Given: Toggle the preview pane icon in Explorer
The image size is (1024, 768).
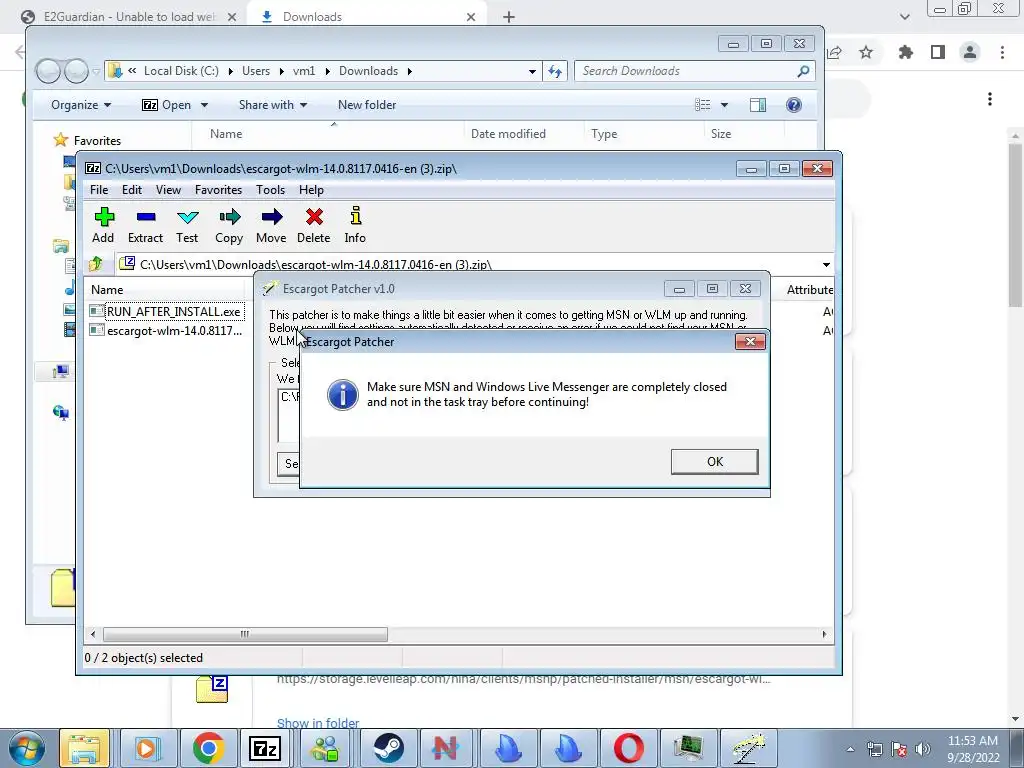Looking at the screenshot, I should (x=758, y=105).
